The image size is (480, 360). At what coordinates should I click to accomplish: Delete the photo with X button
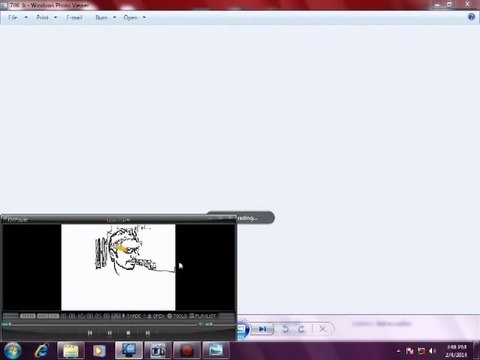tap(322, 329)
